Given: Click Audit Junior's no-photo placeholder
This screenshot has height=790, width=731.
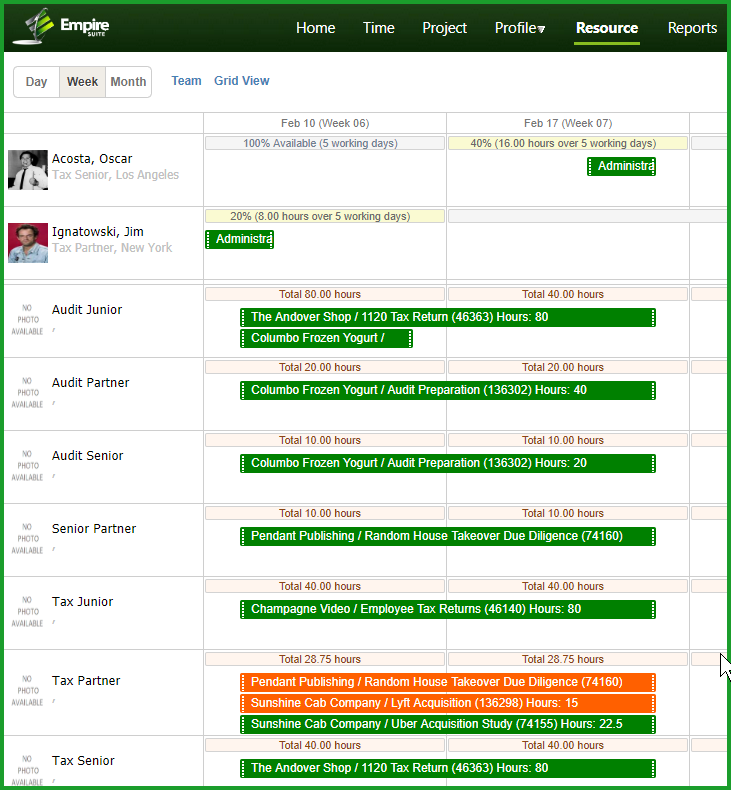Looking at the screenshot, I should pyautogui.click(x=27, y=319).
